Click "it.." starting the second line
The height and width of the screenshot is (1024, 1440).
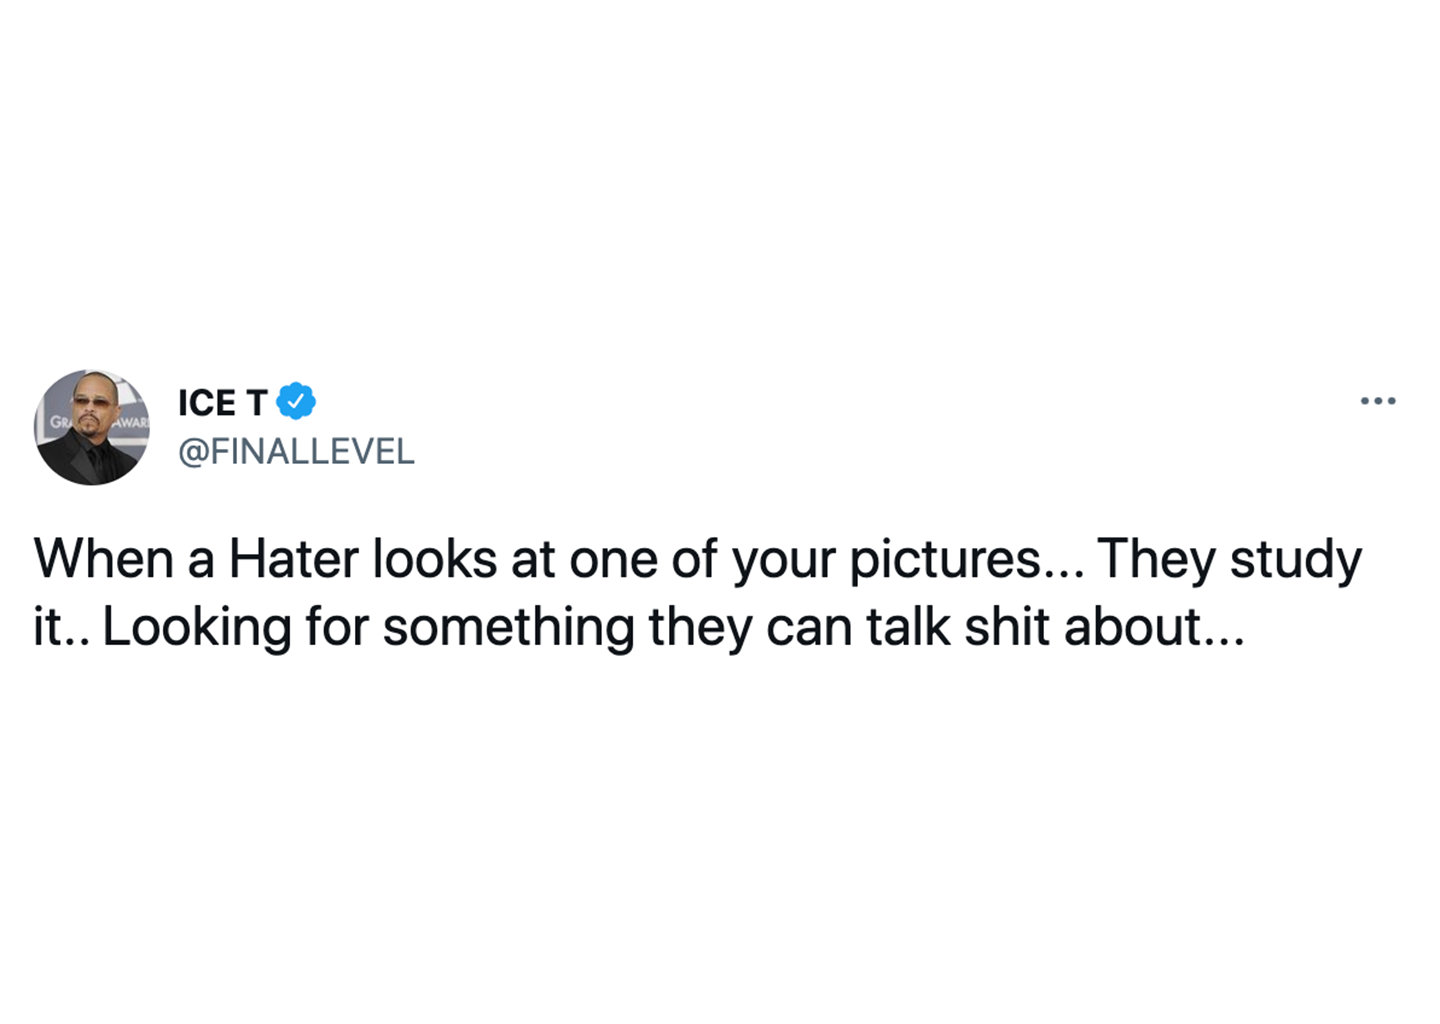[x=61, y=628]
